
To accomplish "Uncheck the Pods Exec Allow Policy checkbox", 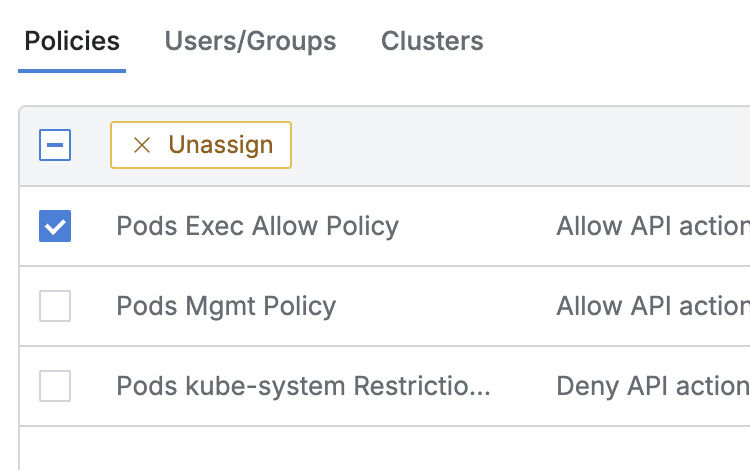I will [55, 226].
